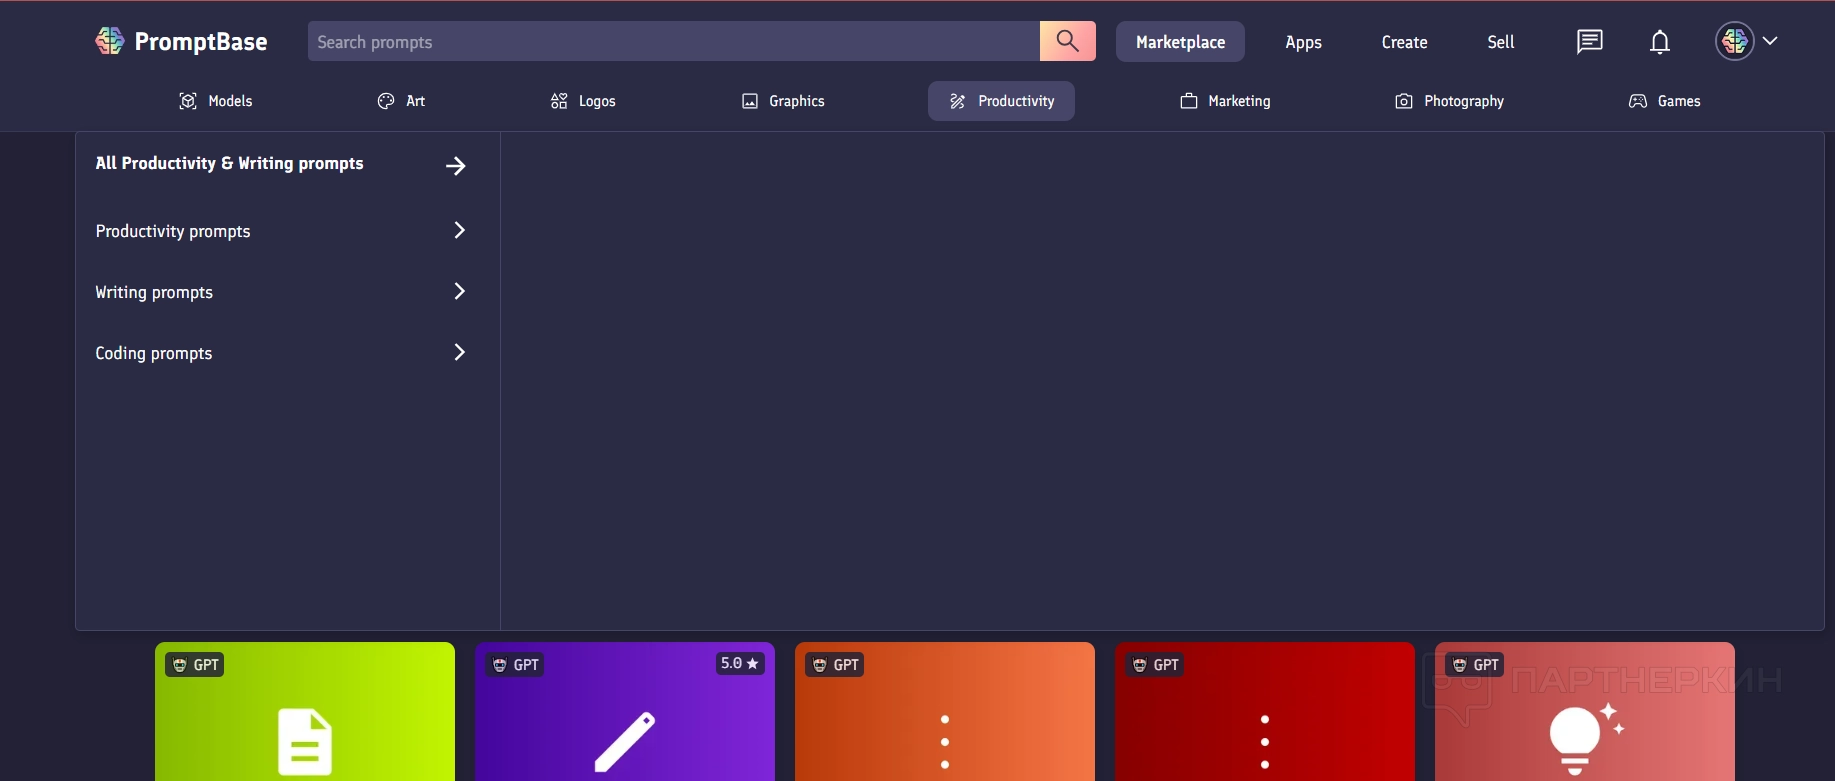Click the Games controller icon
The height and width of the screenshot is (781, 1835).
tap(1638, 101)
